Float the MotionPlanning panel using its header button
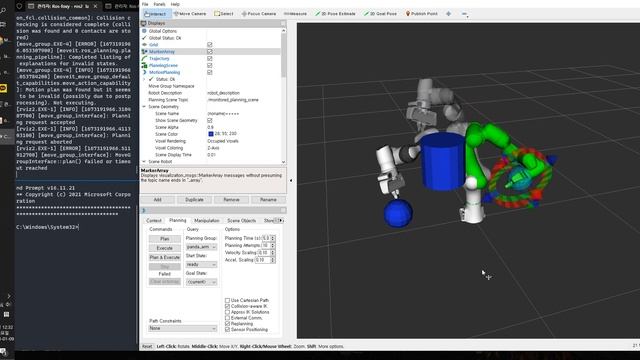Image resolution: width=640 pixels, height=360 pixels. 283,210
